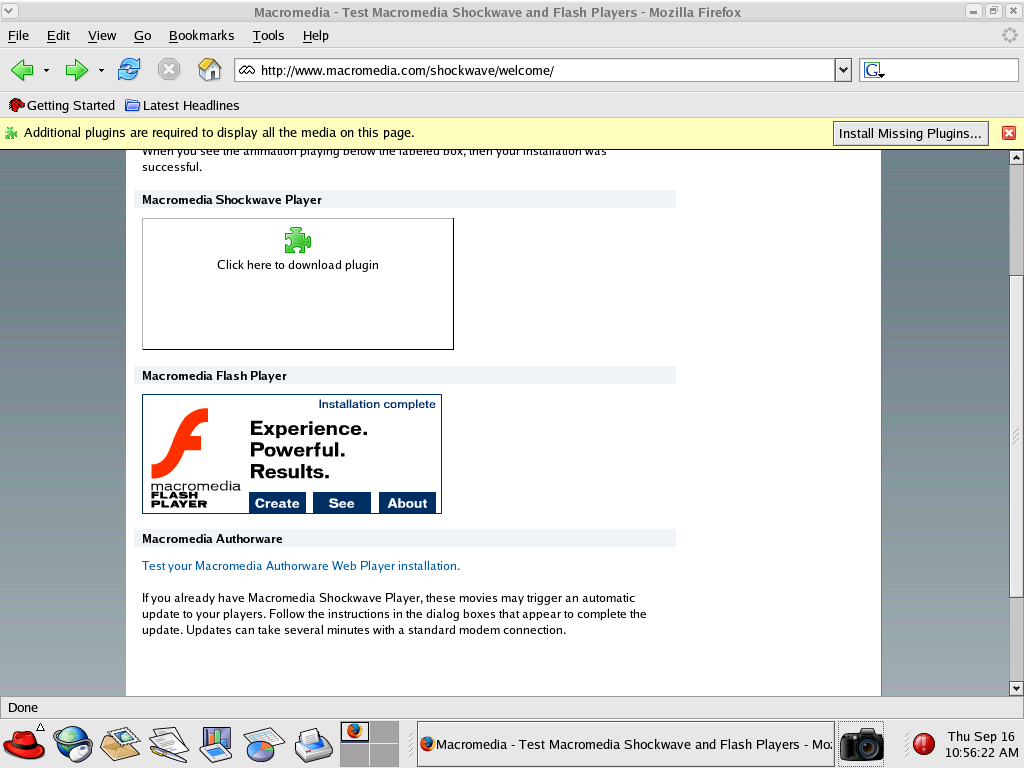Click the red update alert icon
Viewport: 1024px width, 768px height.
tap(923, 744)
